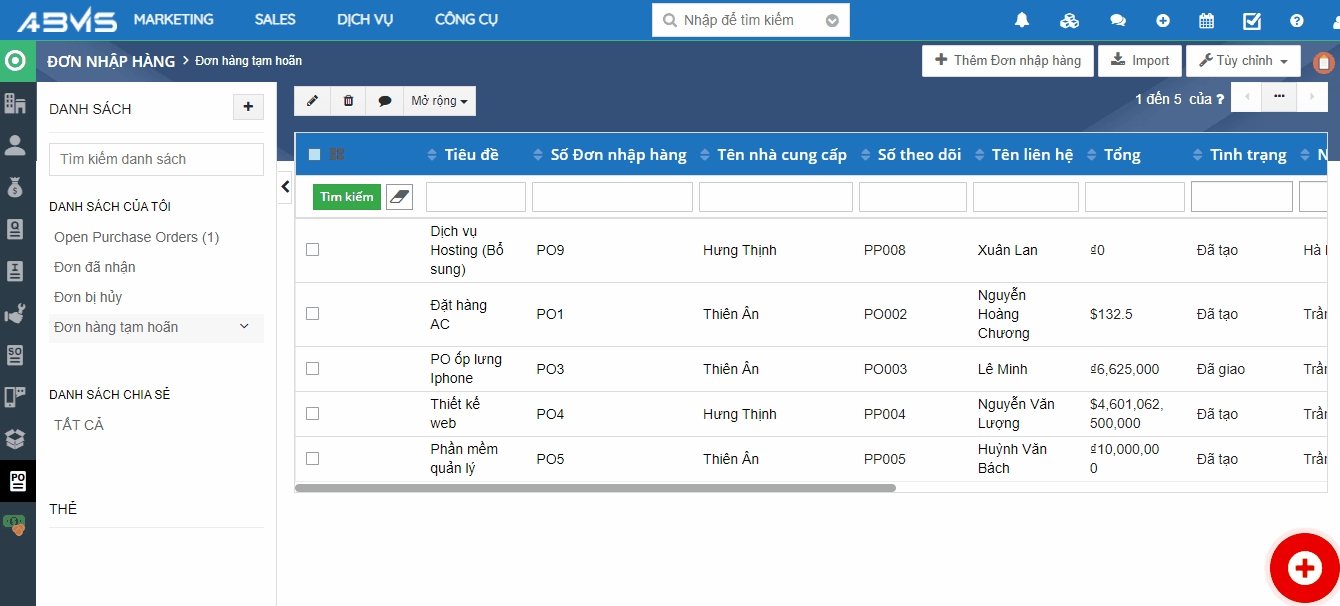Open the calendar icon in top bar
The height and width of the screenshot is (606, 1340).
click(1207, 20)
